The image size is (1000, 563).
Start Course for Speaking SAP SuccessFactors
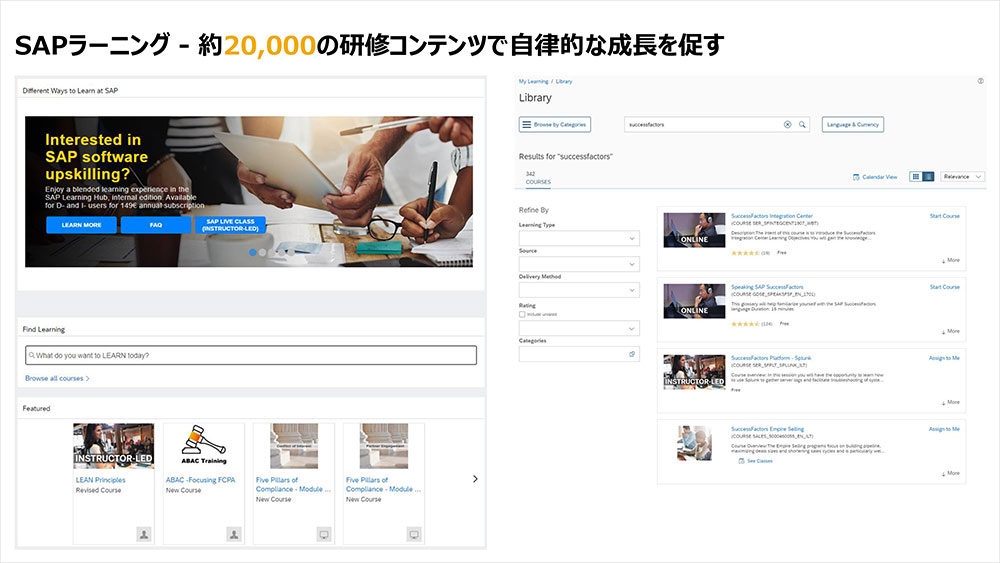coord(944,287)
